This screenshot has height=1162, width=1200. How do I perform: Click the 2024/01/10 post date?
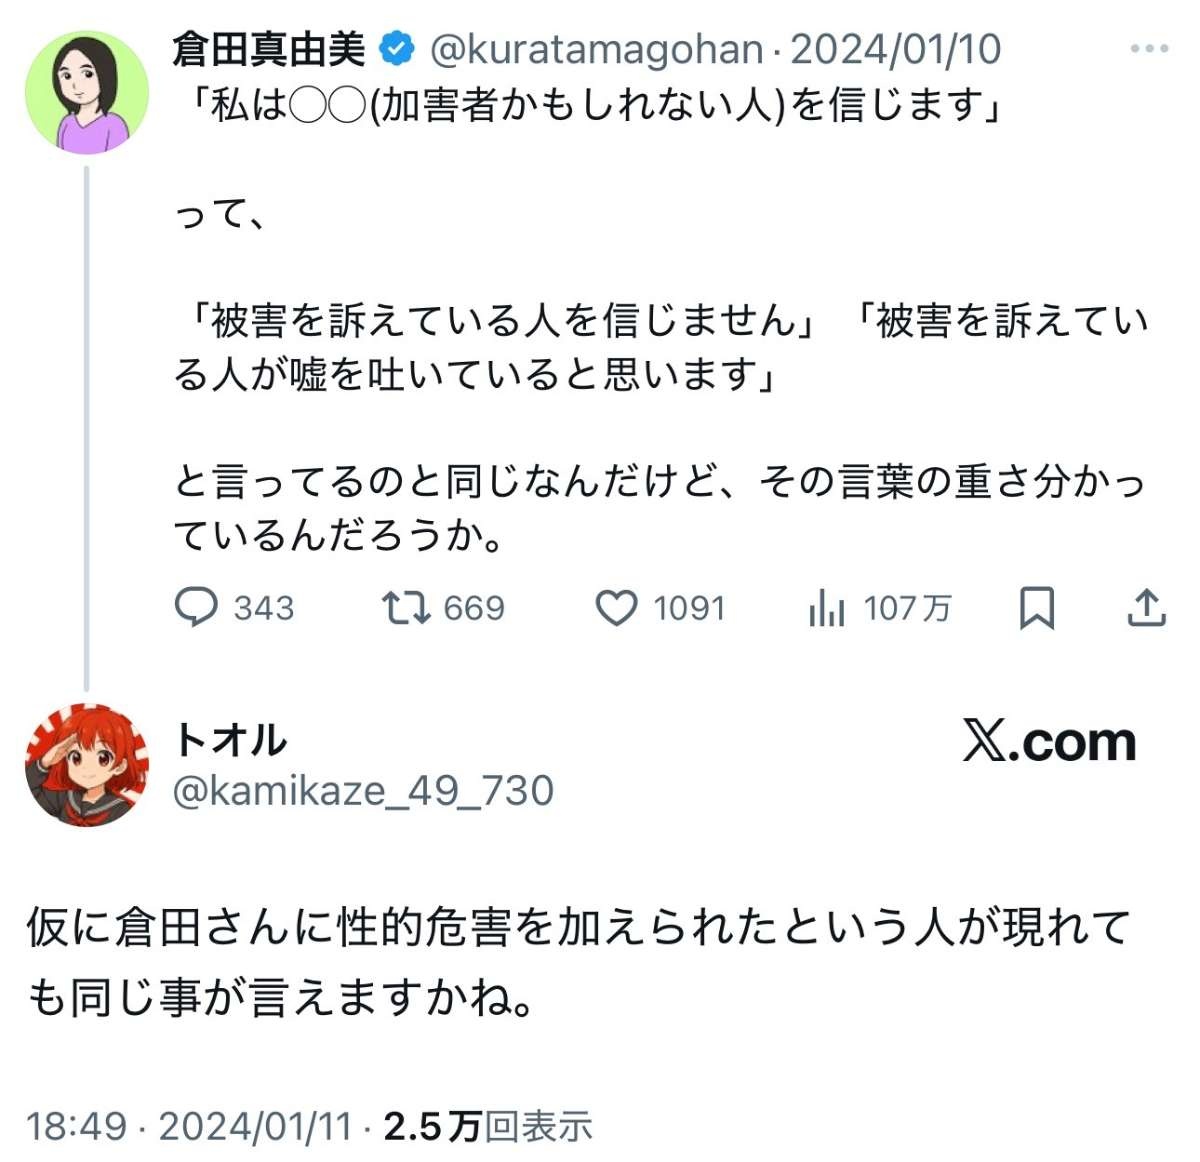(895, 49)
